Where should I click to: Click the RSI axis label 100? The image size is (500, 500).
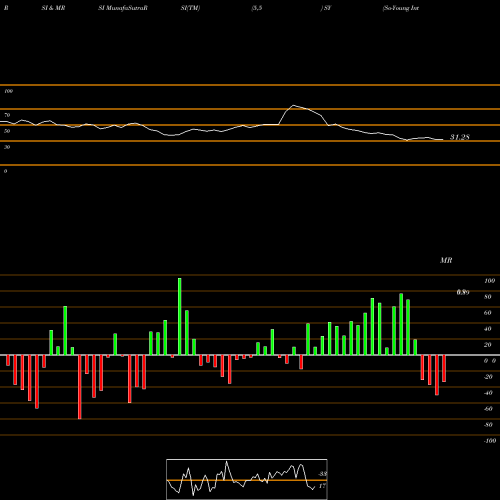point(8,91)
